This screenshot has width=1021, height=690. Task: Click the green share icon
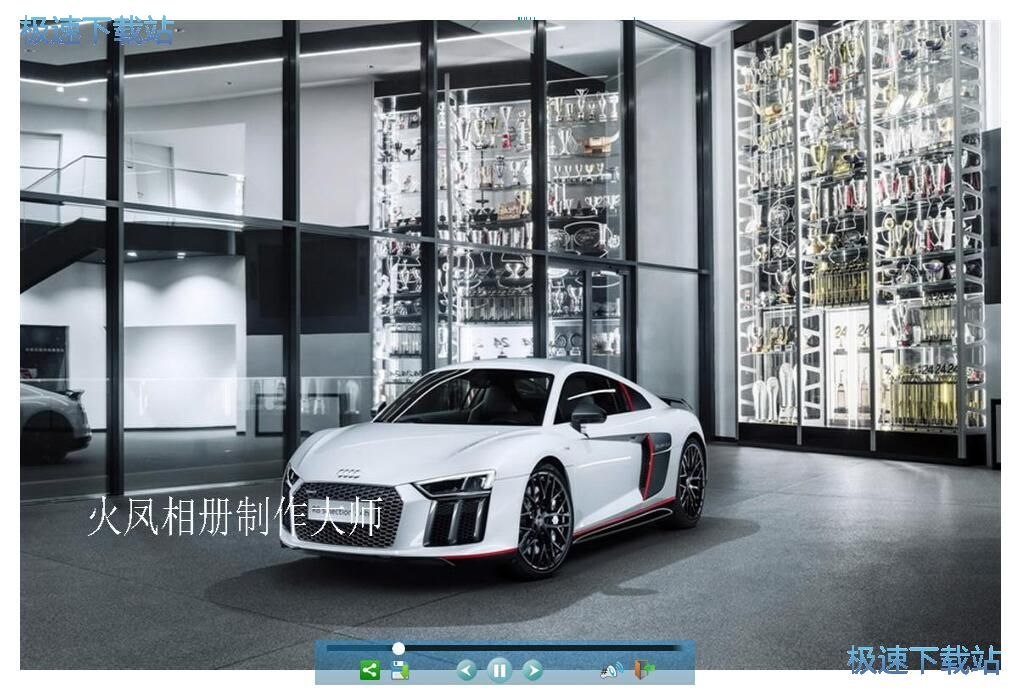tap(369, 670)
